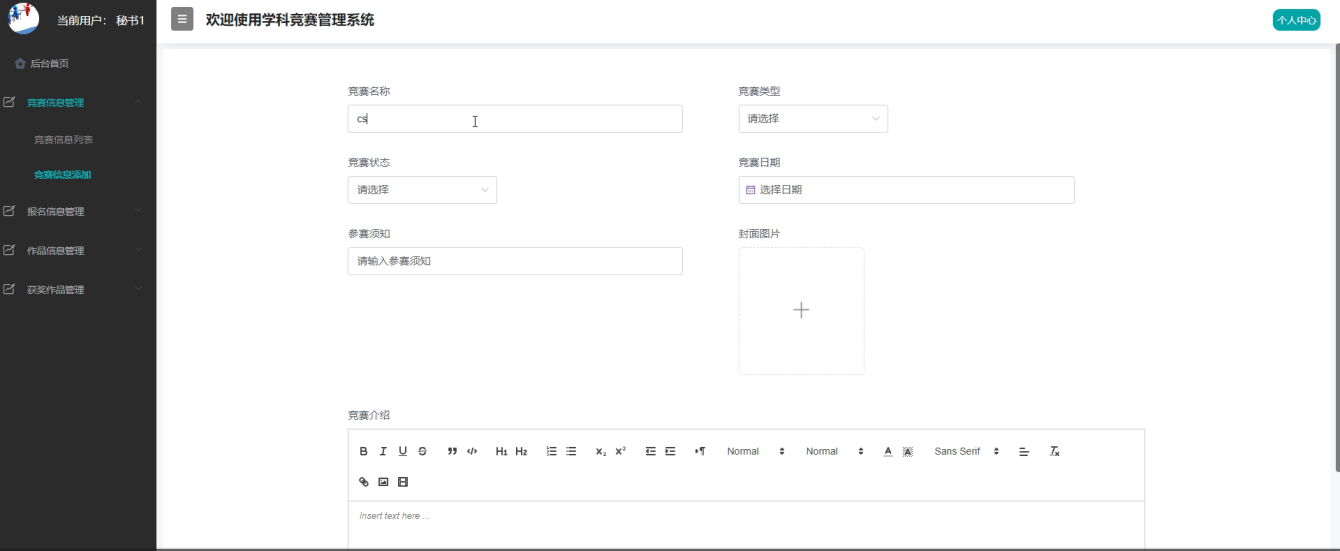This screenshot has width=1340, height=551.
Task: Open the font size Normal dropdown
Action: coord(756,452)
